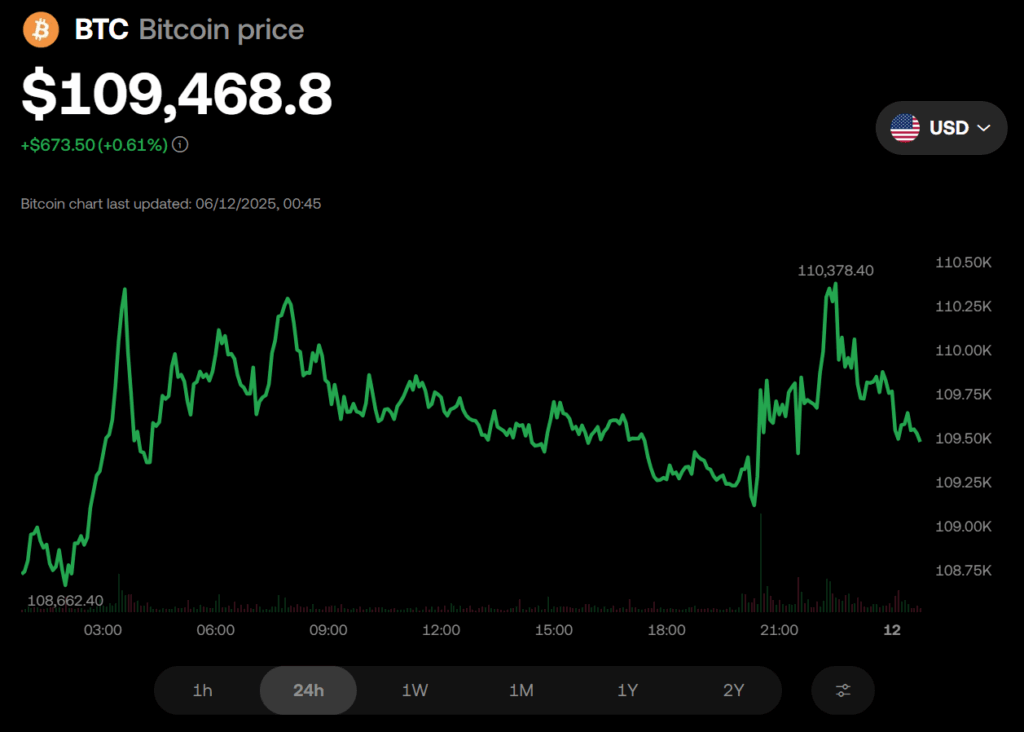Click the Bitcoin price heading

[221, 30]
